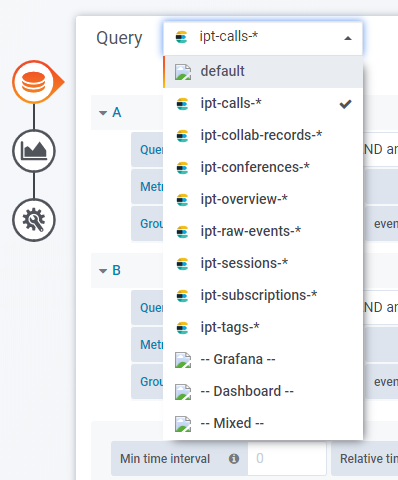398x480 pixels.
Task: Select ipt-sessions-* datasource
Action: click(264, 264)
